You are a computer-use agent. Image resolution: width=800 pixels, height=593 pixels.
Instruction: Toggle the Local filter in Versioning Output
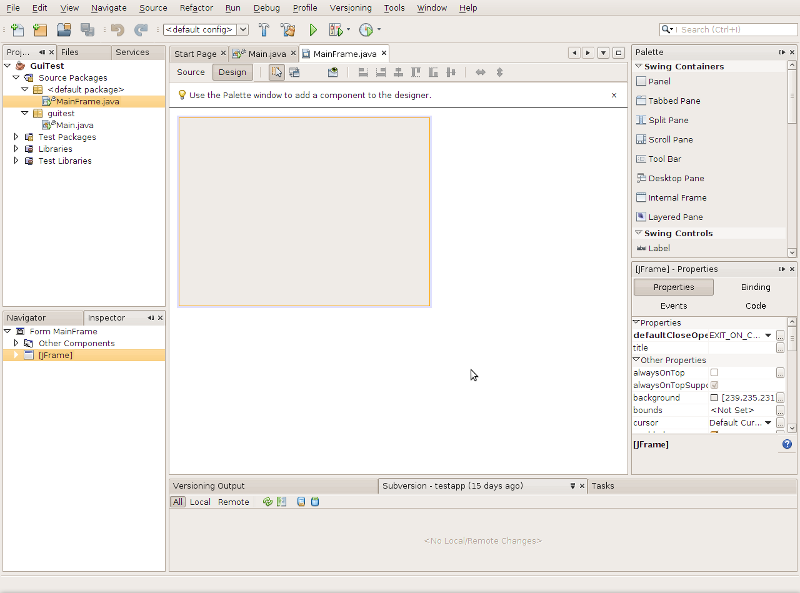(x=200, y=502)
